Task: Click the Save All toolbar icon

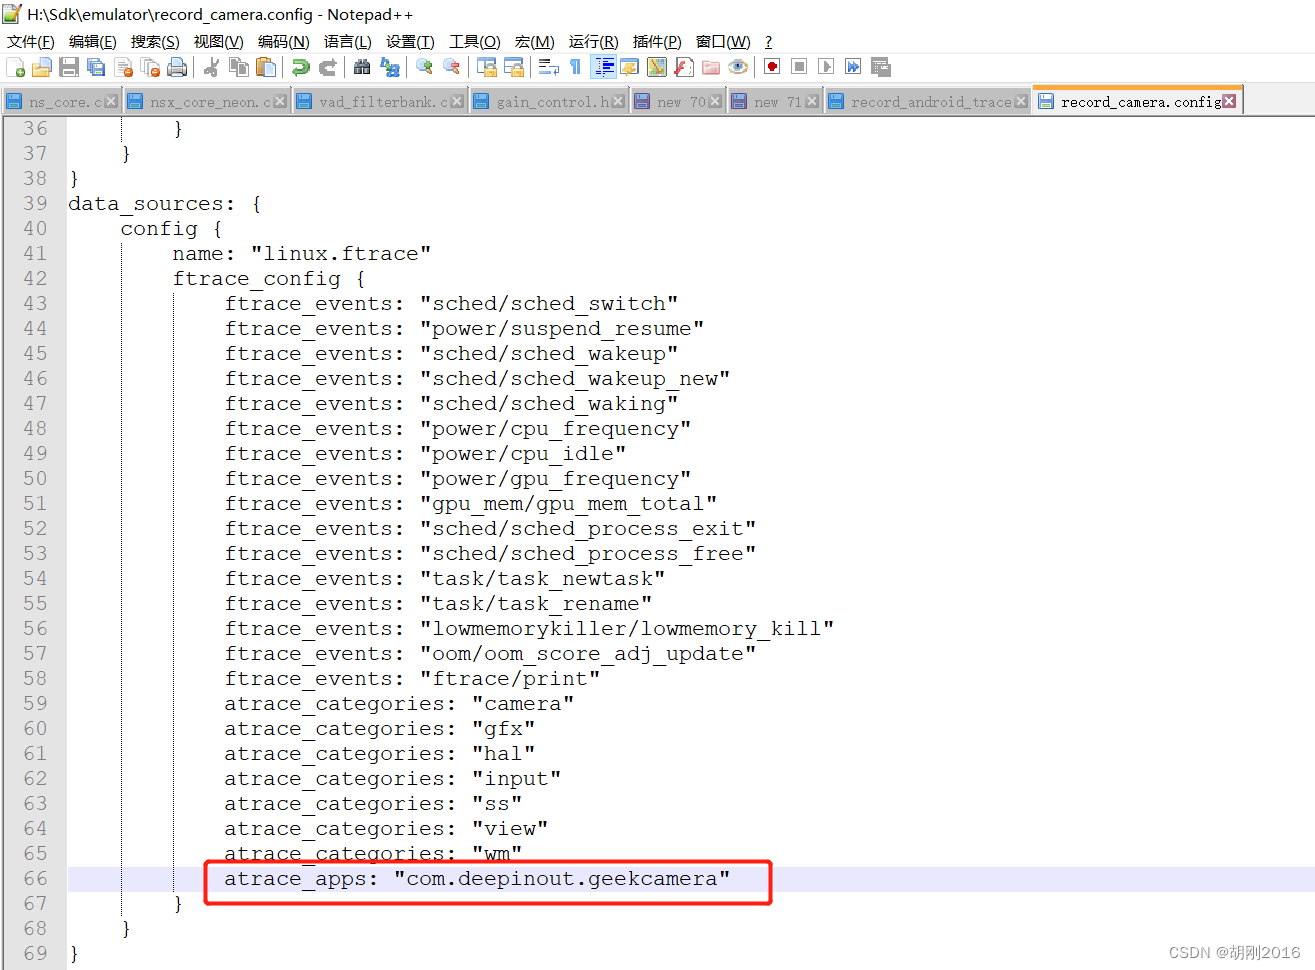Action: (96, 67)
